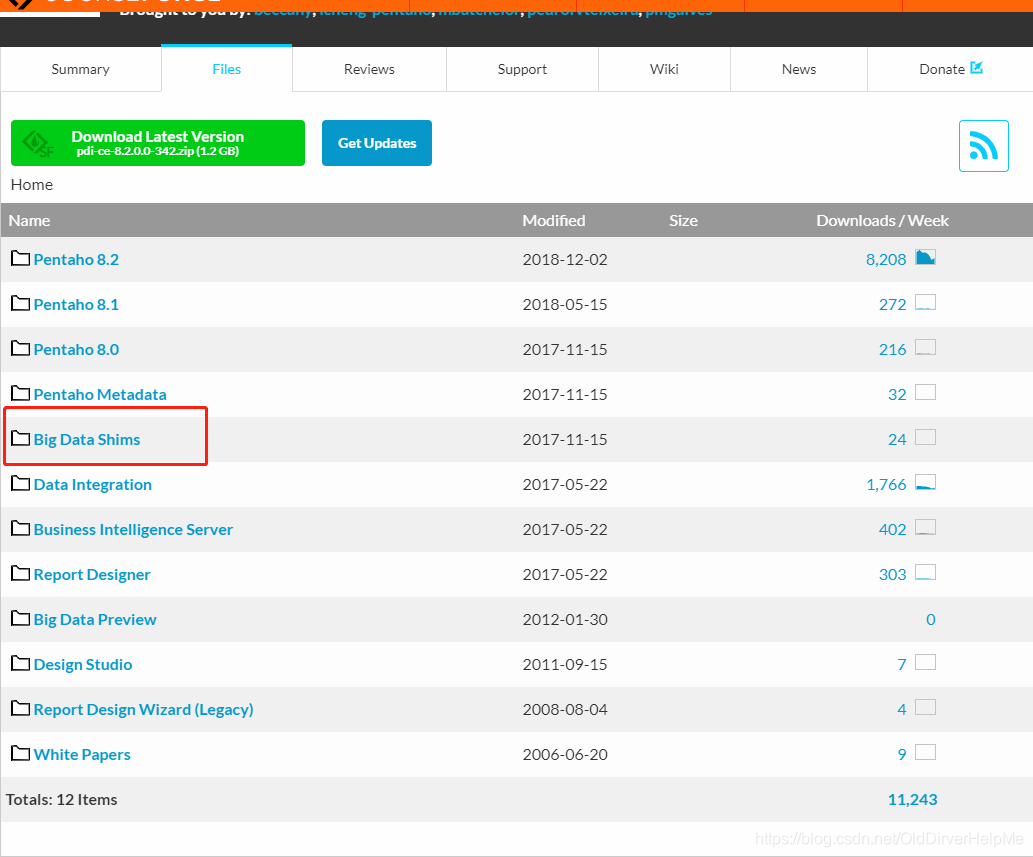Click the 11,243 total downloads count
The height and width of the screenshot is (857, 1033).
point(912,800)
